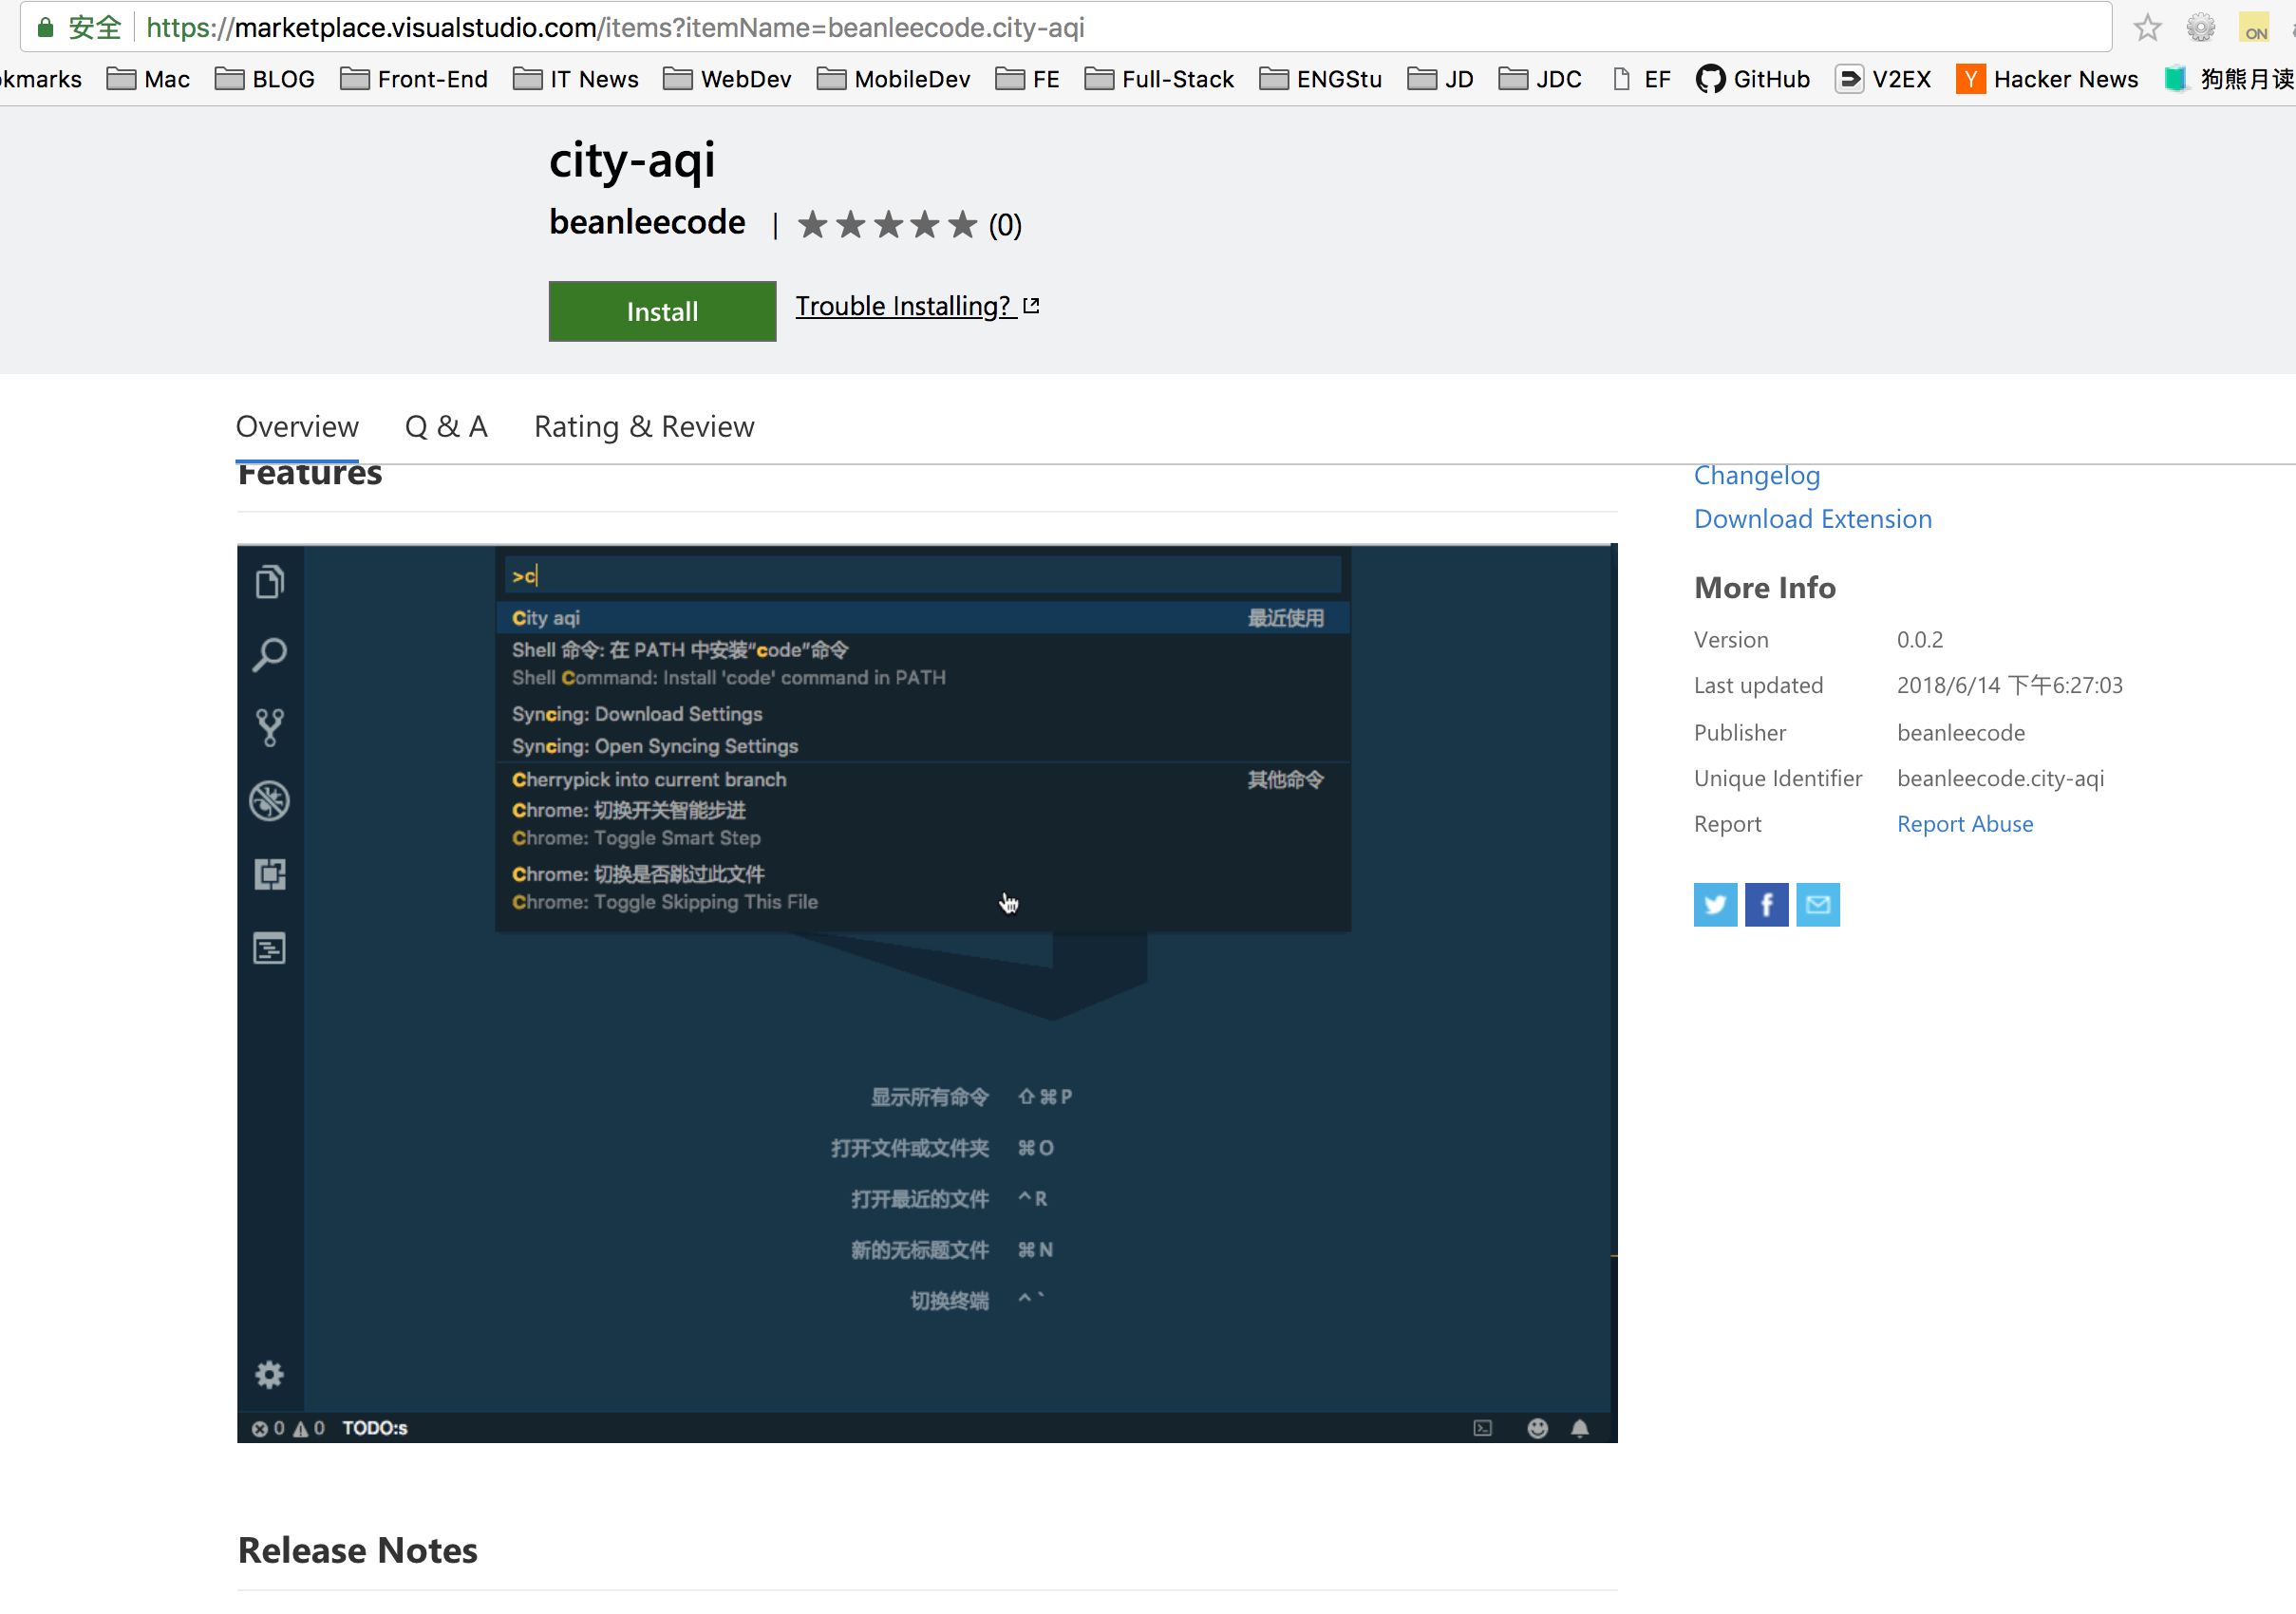Switch to the Overview tab

coord(297,427)
